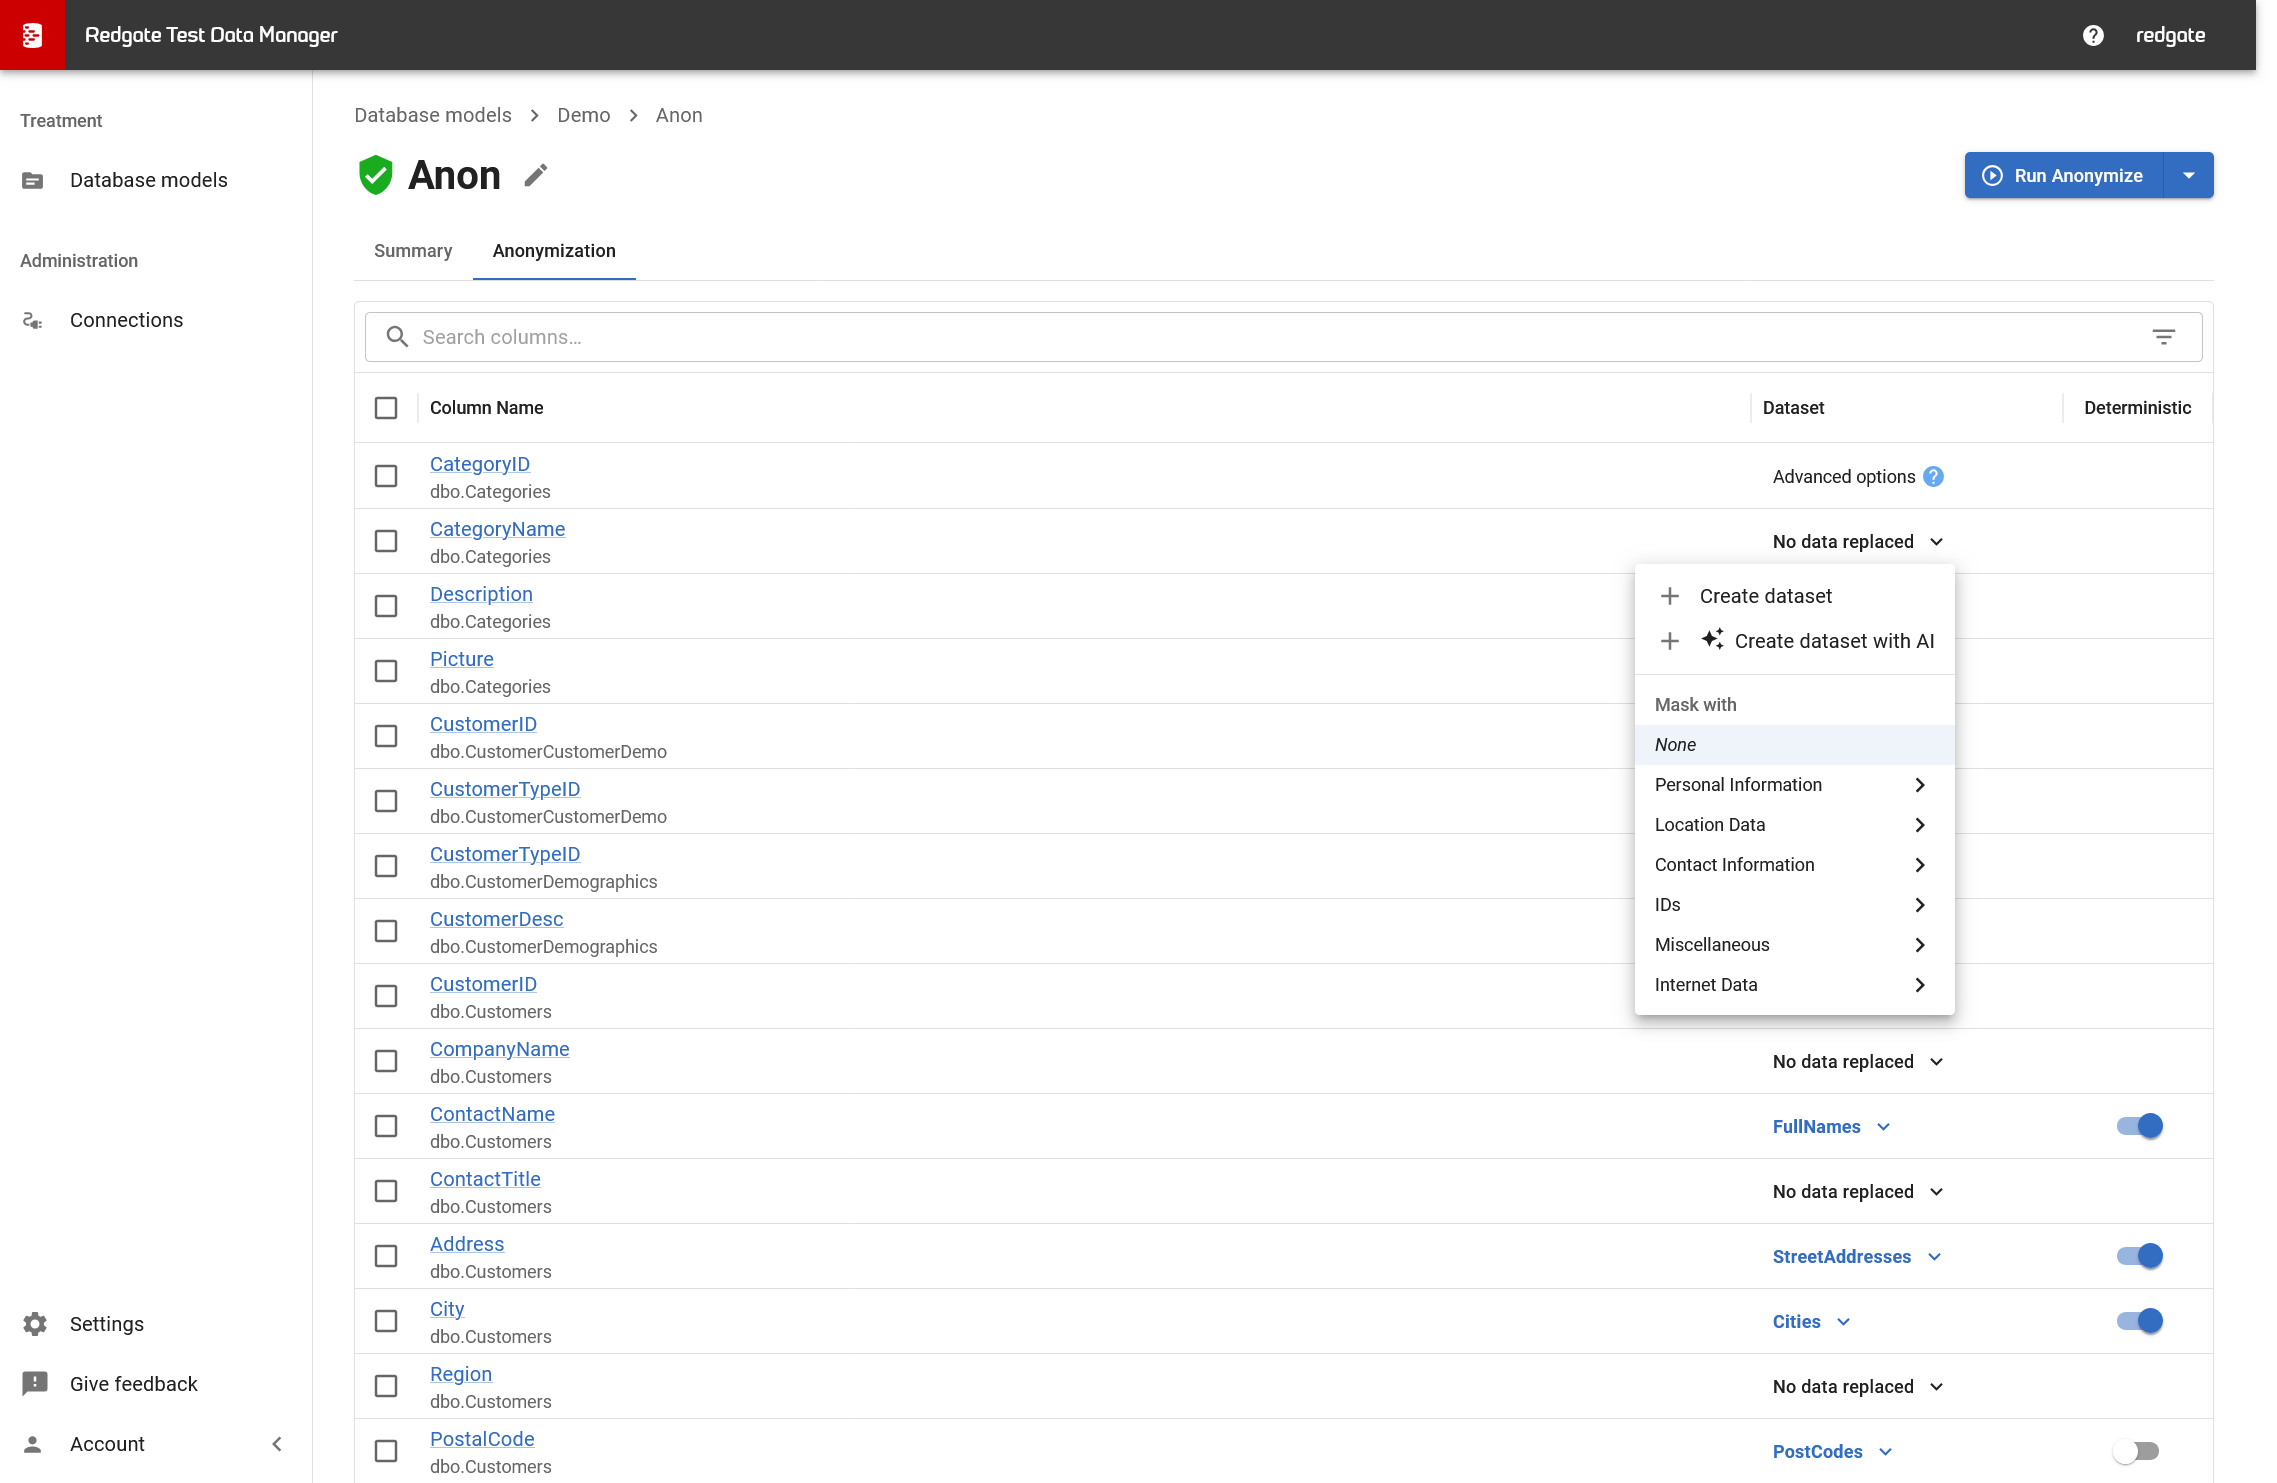Click the Redgate logo icon
This screenshot has width=2277, height=1483.
point(32,35)
